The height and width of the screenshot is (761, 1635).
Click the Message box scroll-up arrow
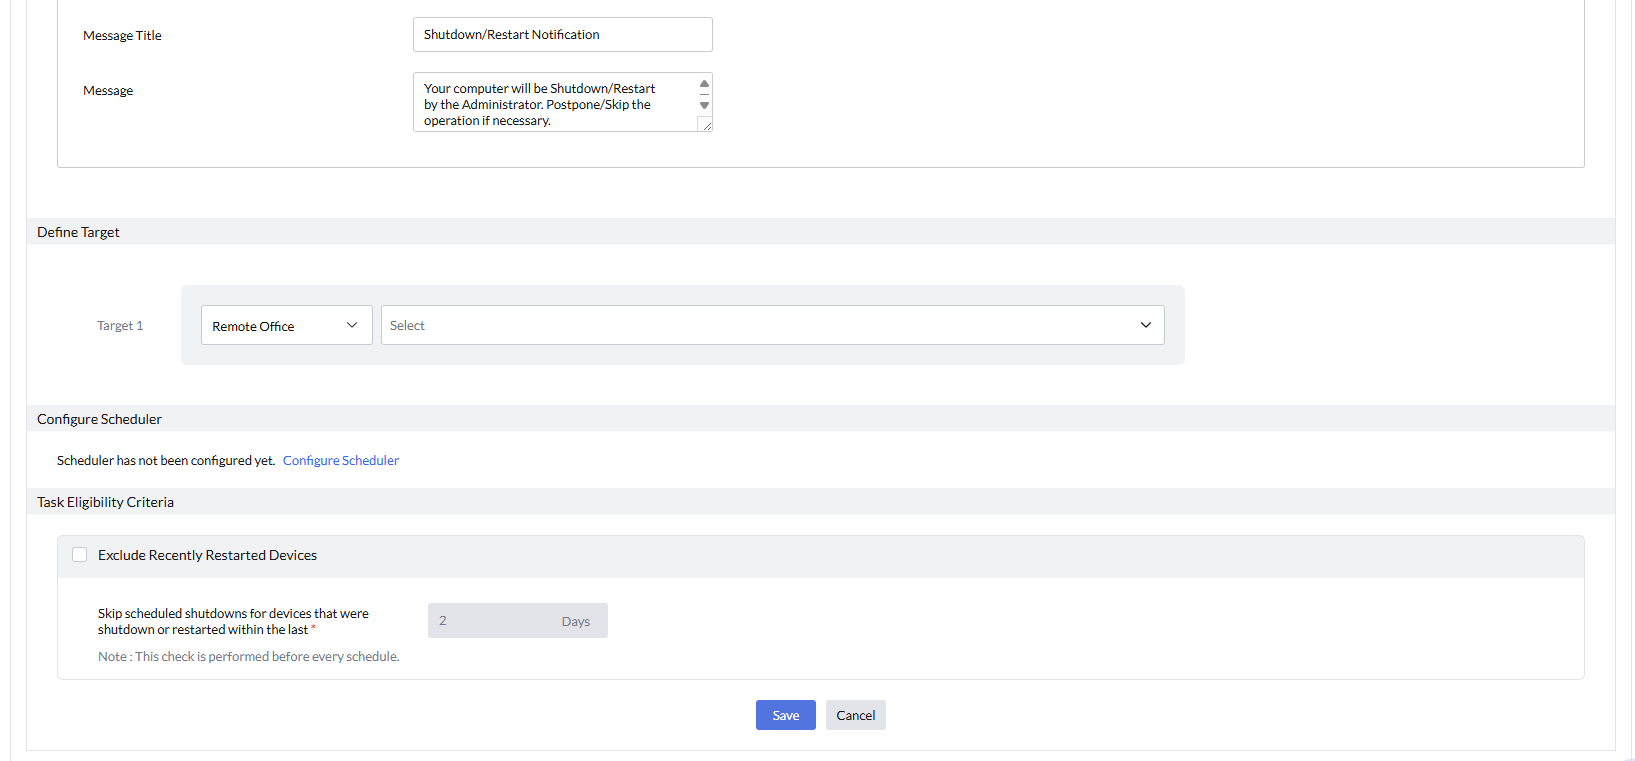pos(704,84)
